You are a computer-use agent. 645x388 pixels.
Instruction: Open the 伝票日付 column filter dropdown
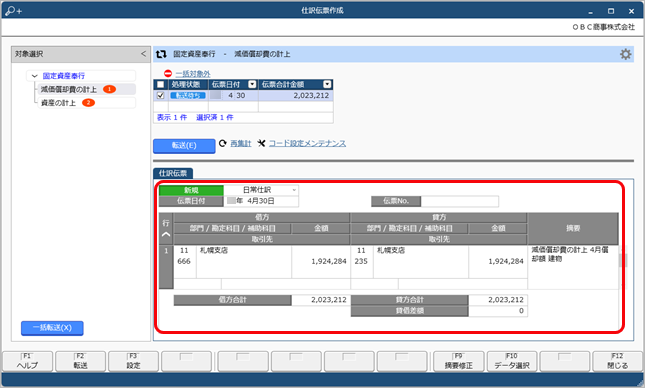click(252, 84)
